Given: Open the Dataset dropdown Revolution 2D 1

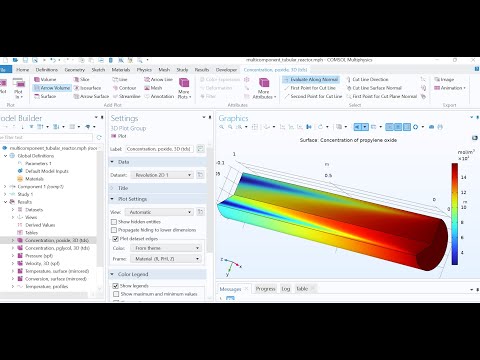Looking at the screenshot, I should [162, 175].
